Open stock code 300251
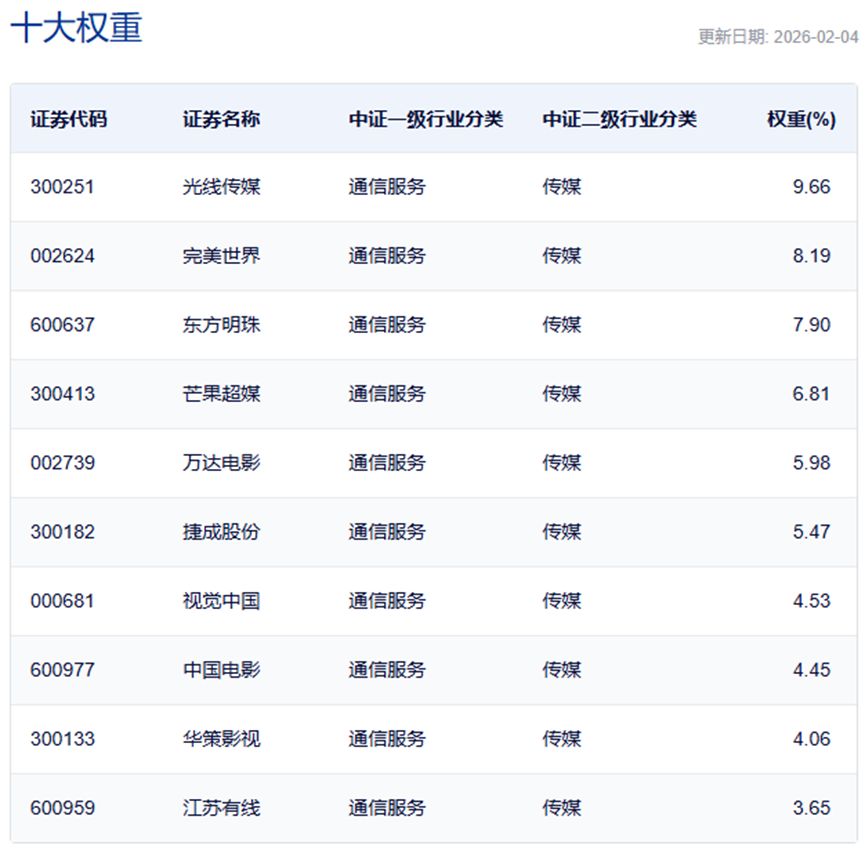 (x=62, y=187)
